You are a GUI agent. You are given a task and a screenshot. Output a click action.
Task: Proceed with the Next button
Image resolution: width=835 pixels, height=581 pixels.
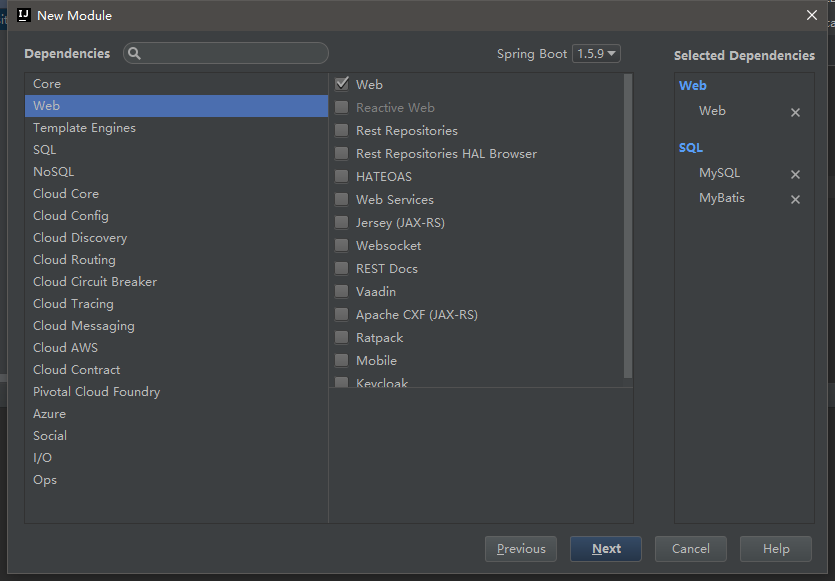pyautogui.click(x=606, y=549)
